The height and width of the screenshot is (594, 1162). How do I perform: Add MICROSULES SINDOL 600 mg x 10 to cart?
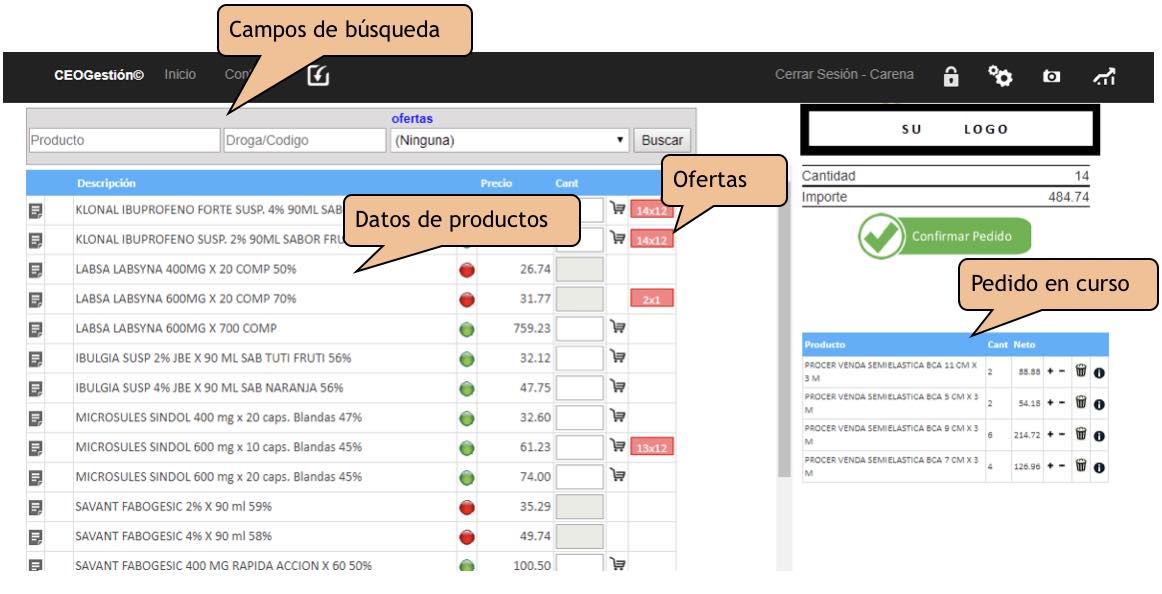click(x=618, y=446)
